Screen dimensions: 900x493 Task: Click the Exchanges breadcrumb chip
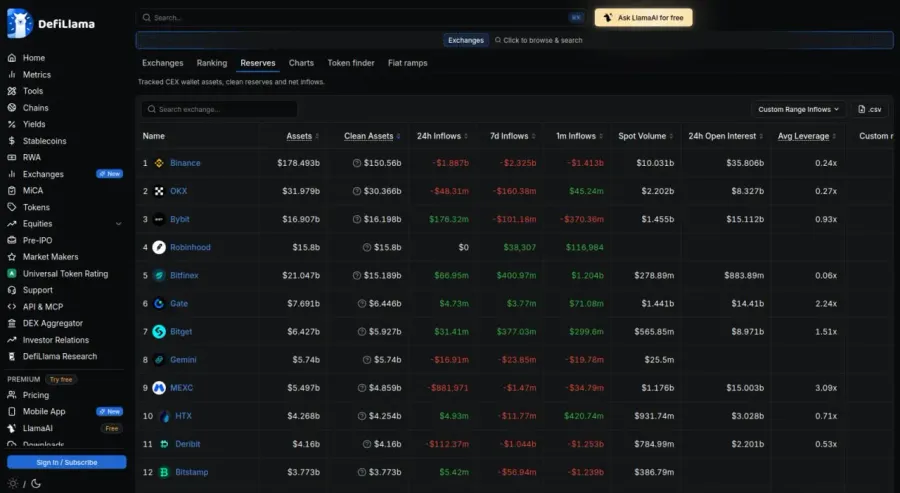coord(465,40)
